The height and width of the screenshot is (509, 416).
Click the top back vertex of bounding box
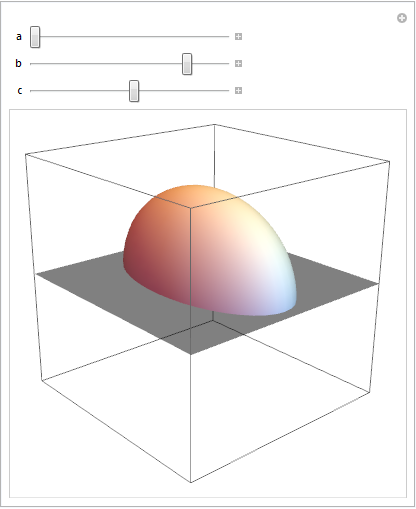click(214, 124)
